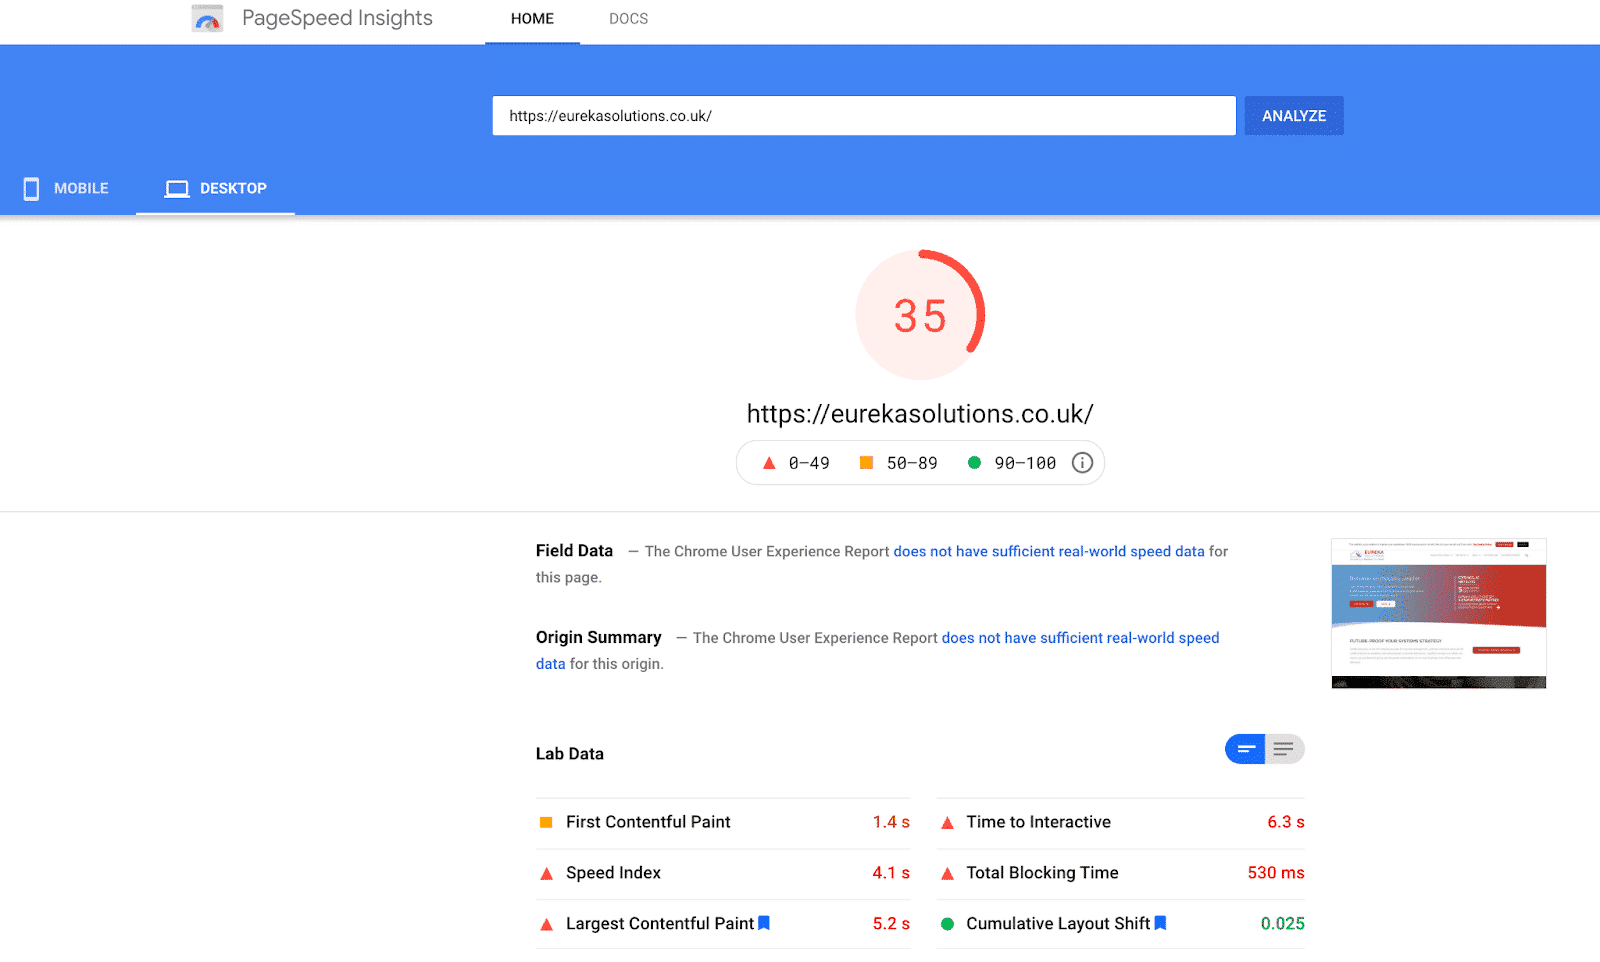Select the MOBILE report tab
This screenshot has height=962, width=1600.
coord(81,188)
